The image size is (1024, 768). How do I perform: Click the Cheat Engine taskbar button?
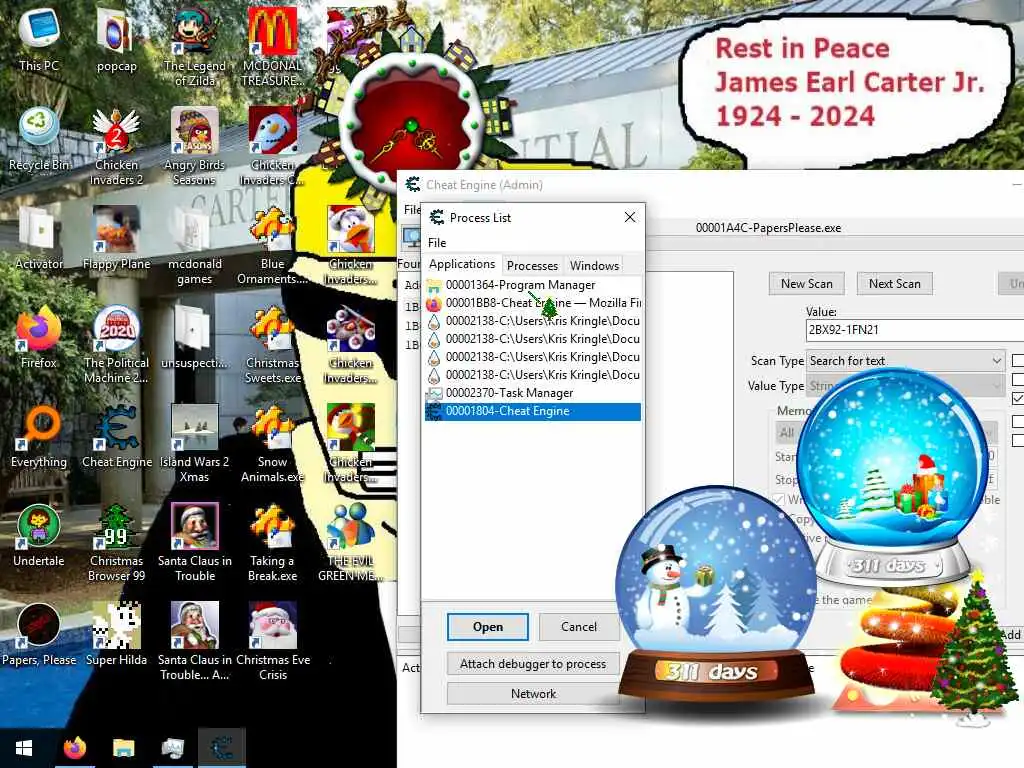click(x=222, y=748)
